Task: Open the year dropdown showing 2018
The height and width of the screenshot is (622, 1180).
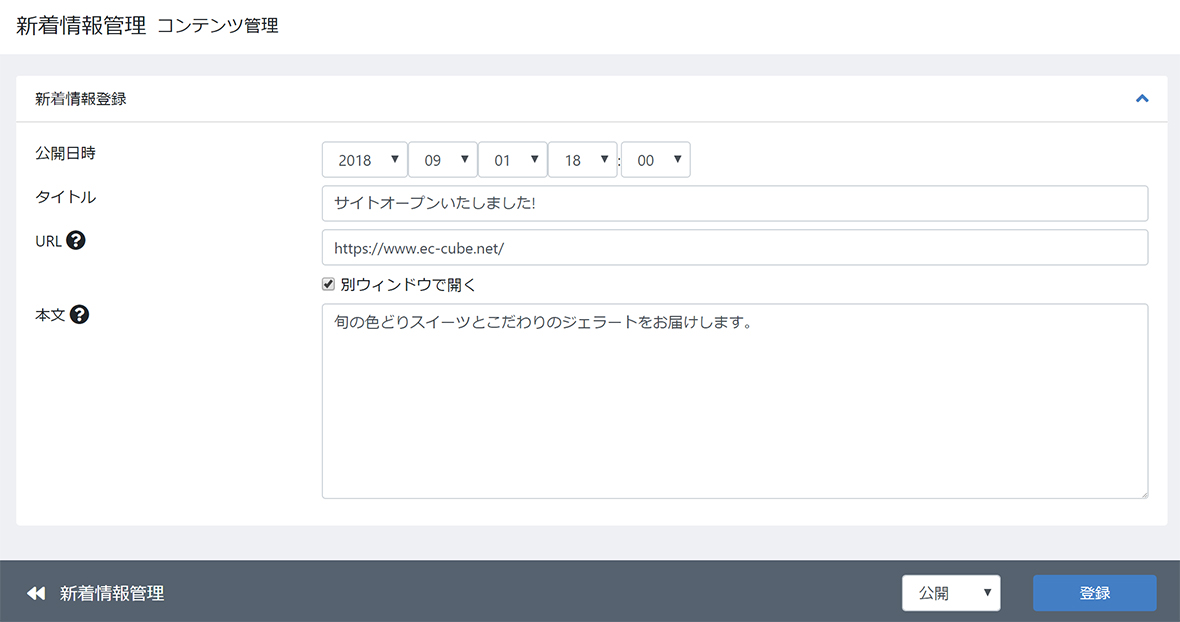Action: click(365, 159)
